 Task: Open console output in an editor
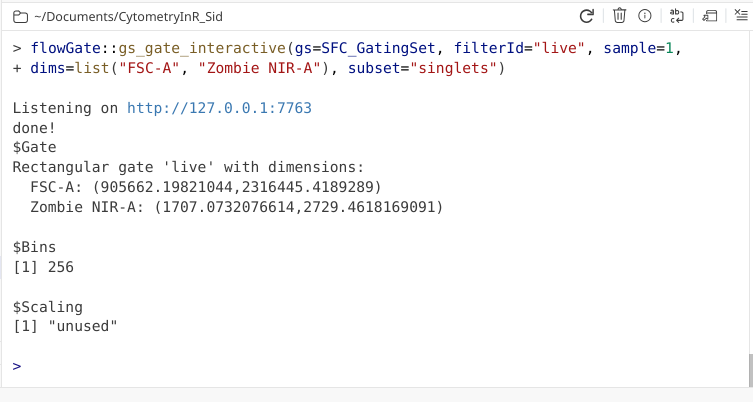tap(709, 16)
